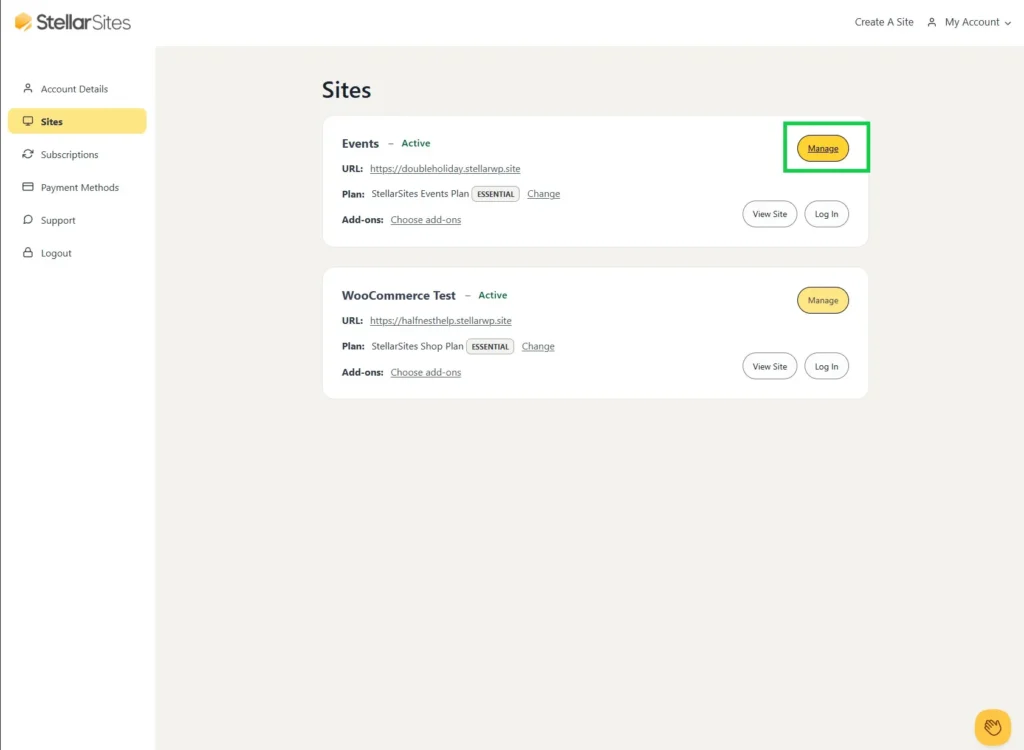The height and width of the screenshot is (750, 1024).
Task: Click the Sites monitor icon in sidebar
Action: pyautogui.click(x=28, y=121)
